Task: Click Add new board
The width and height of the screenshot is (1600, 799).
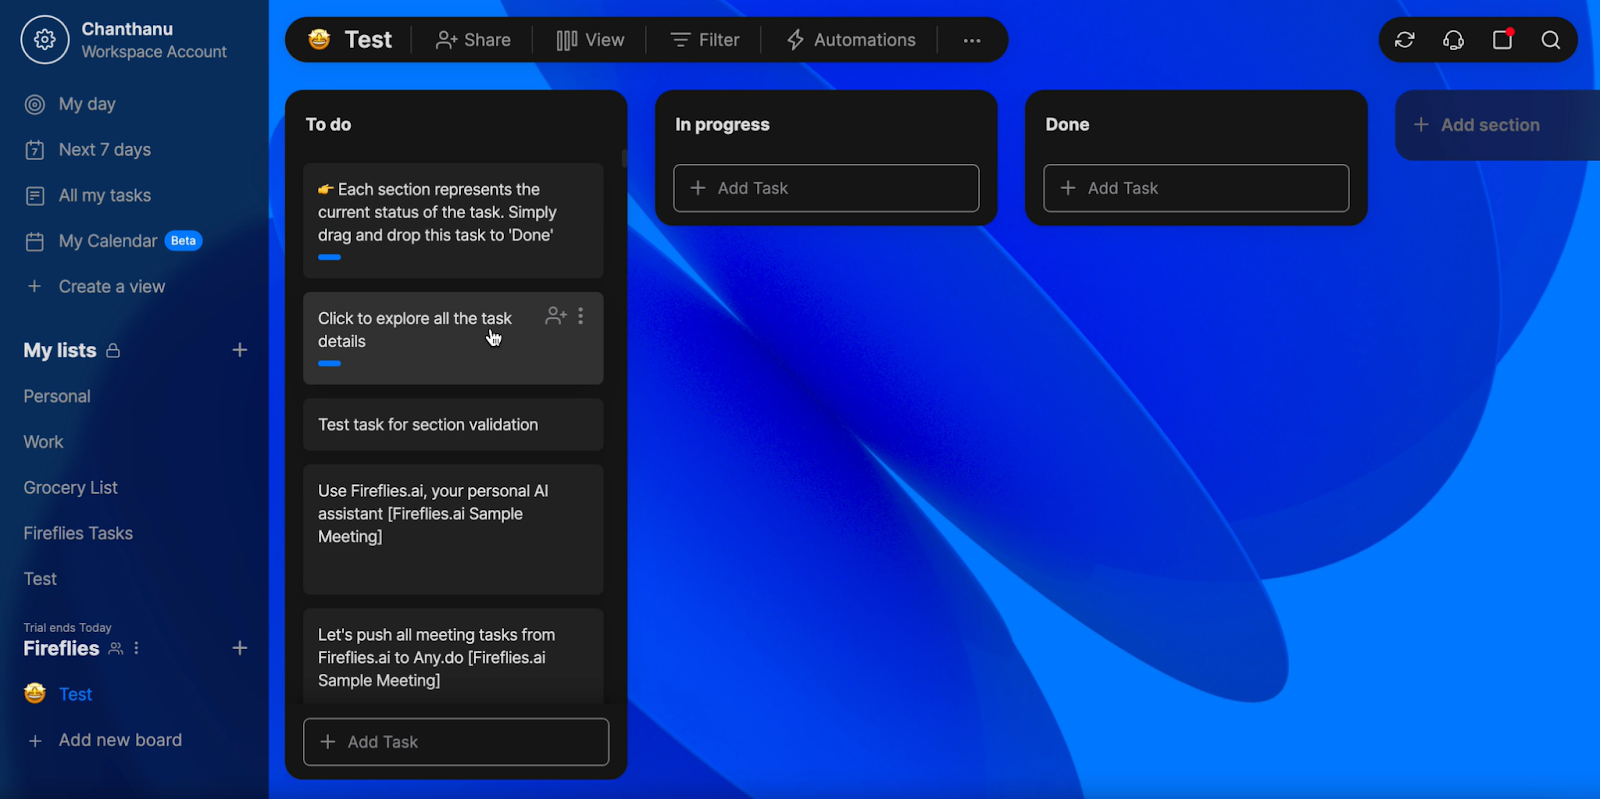Action: (104, 741)
